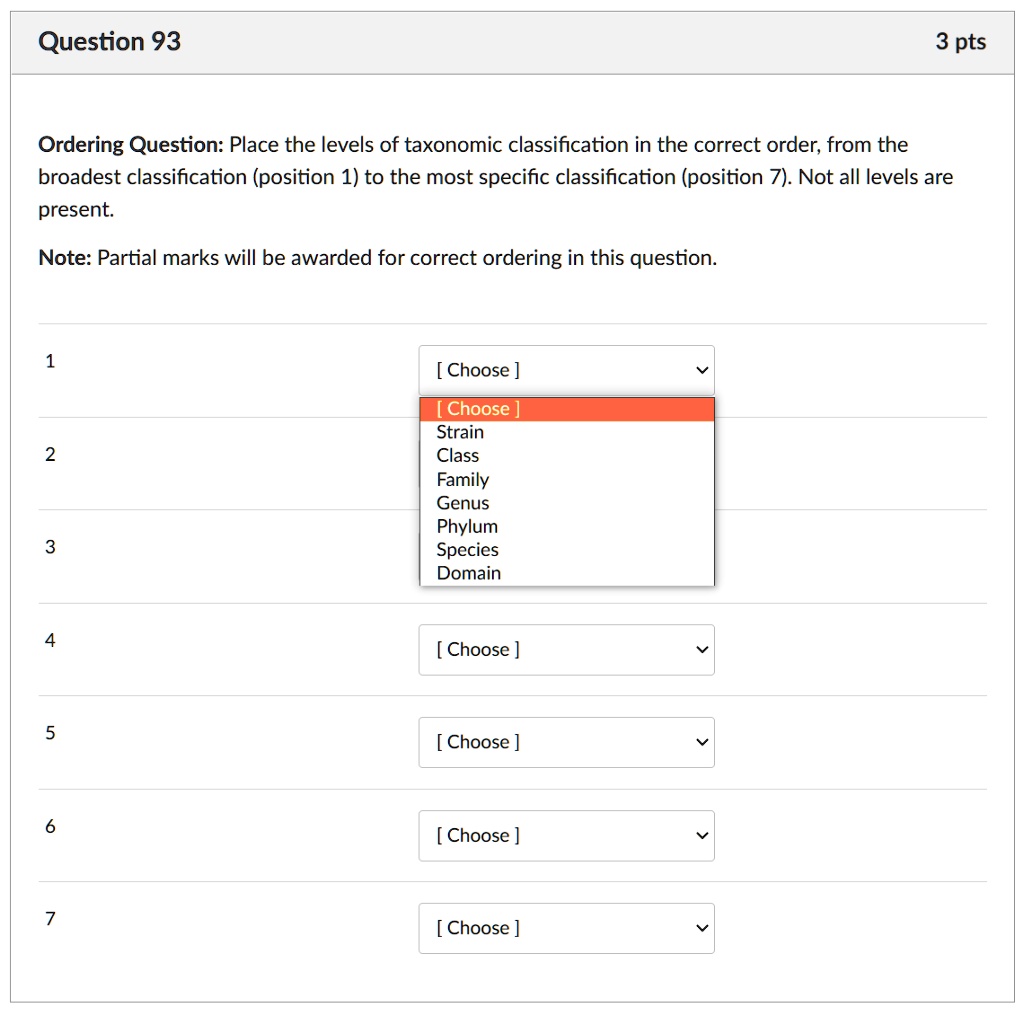Click the chevron on position 4 dropdown
The image size is (1024, 1016).
(699, 649)
